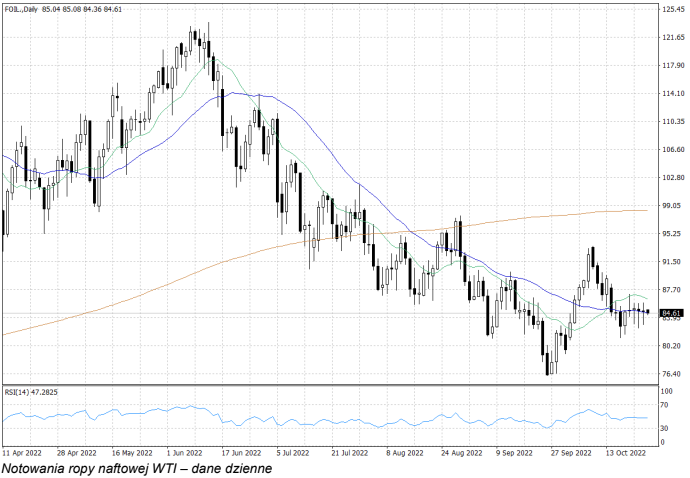This screenshot has width=690, height=478.
Task: Click the RSI 30 level label
Action: pos(666,428)
